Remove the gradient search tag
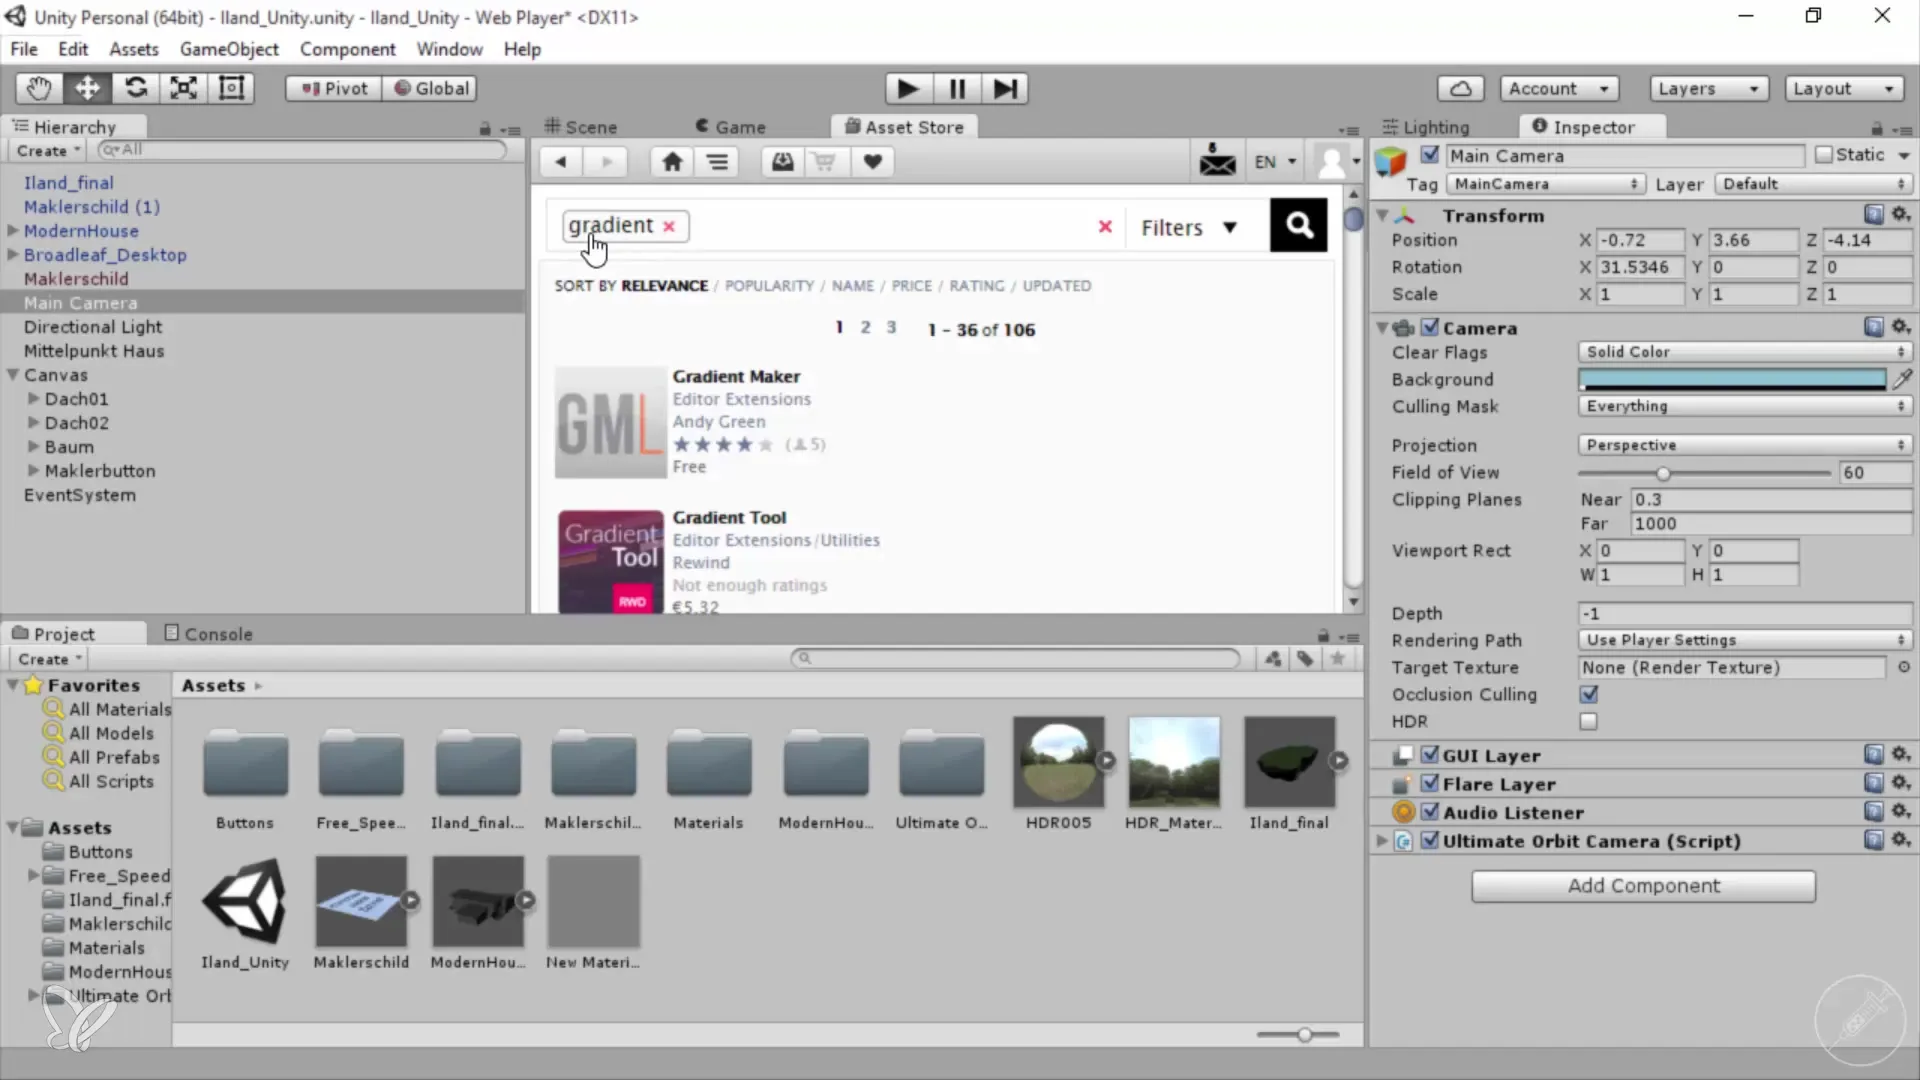Screen dimensions: 1920x1080 click(x=669, y=227)
